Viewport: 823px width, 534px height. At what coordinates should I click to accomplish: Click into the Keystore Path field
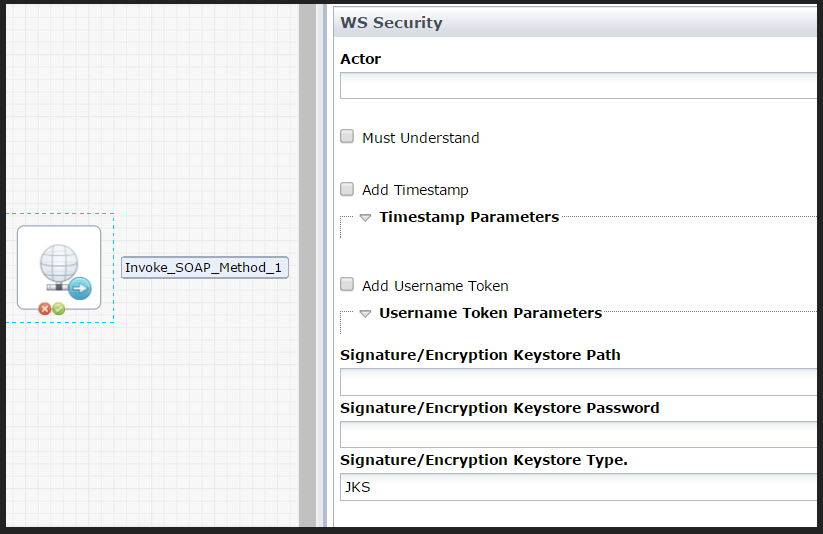(580, 382)
